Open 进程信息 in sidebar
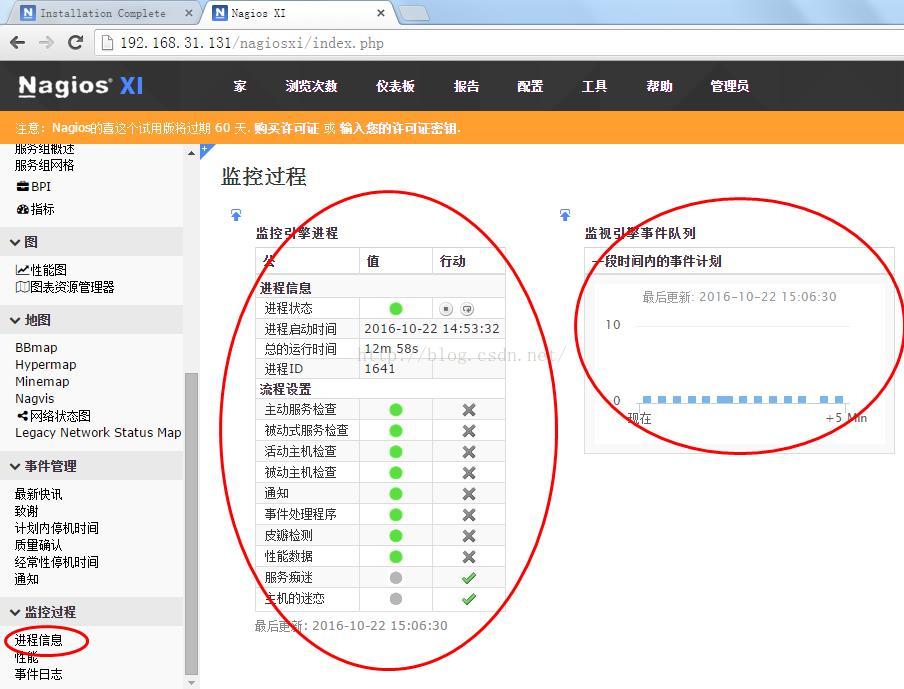The width and height of the screenshot is (904, 689). pos(39,640)
